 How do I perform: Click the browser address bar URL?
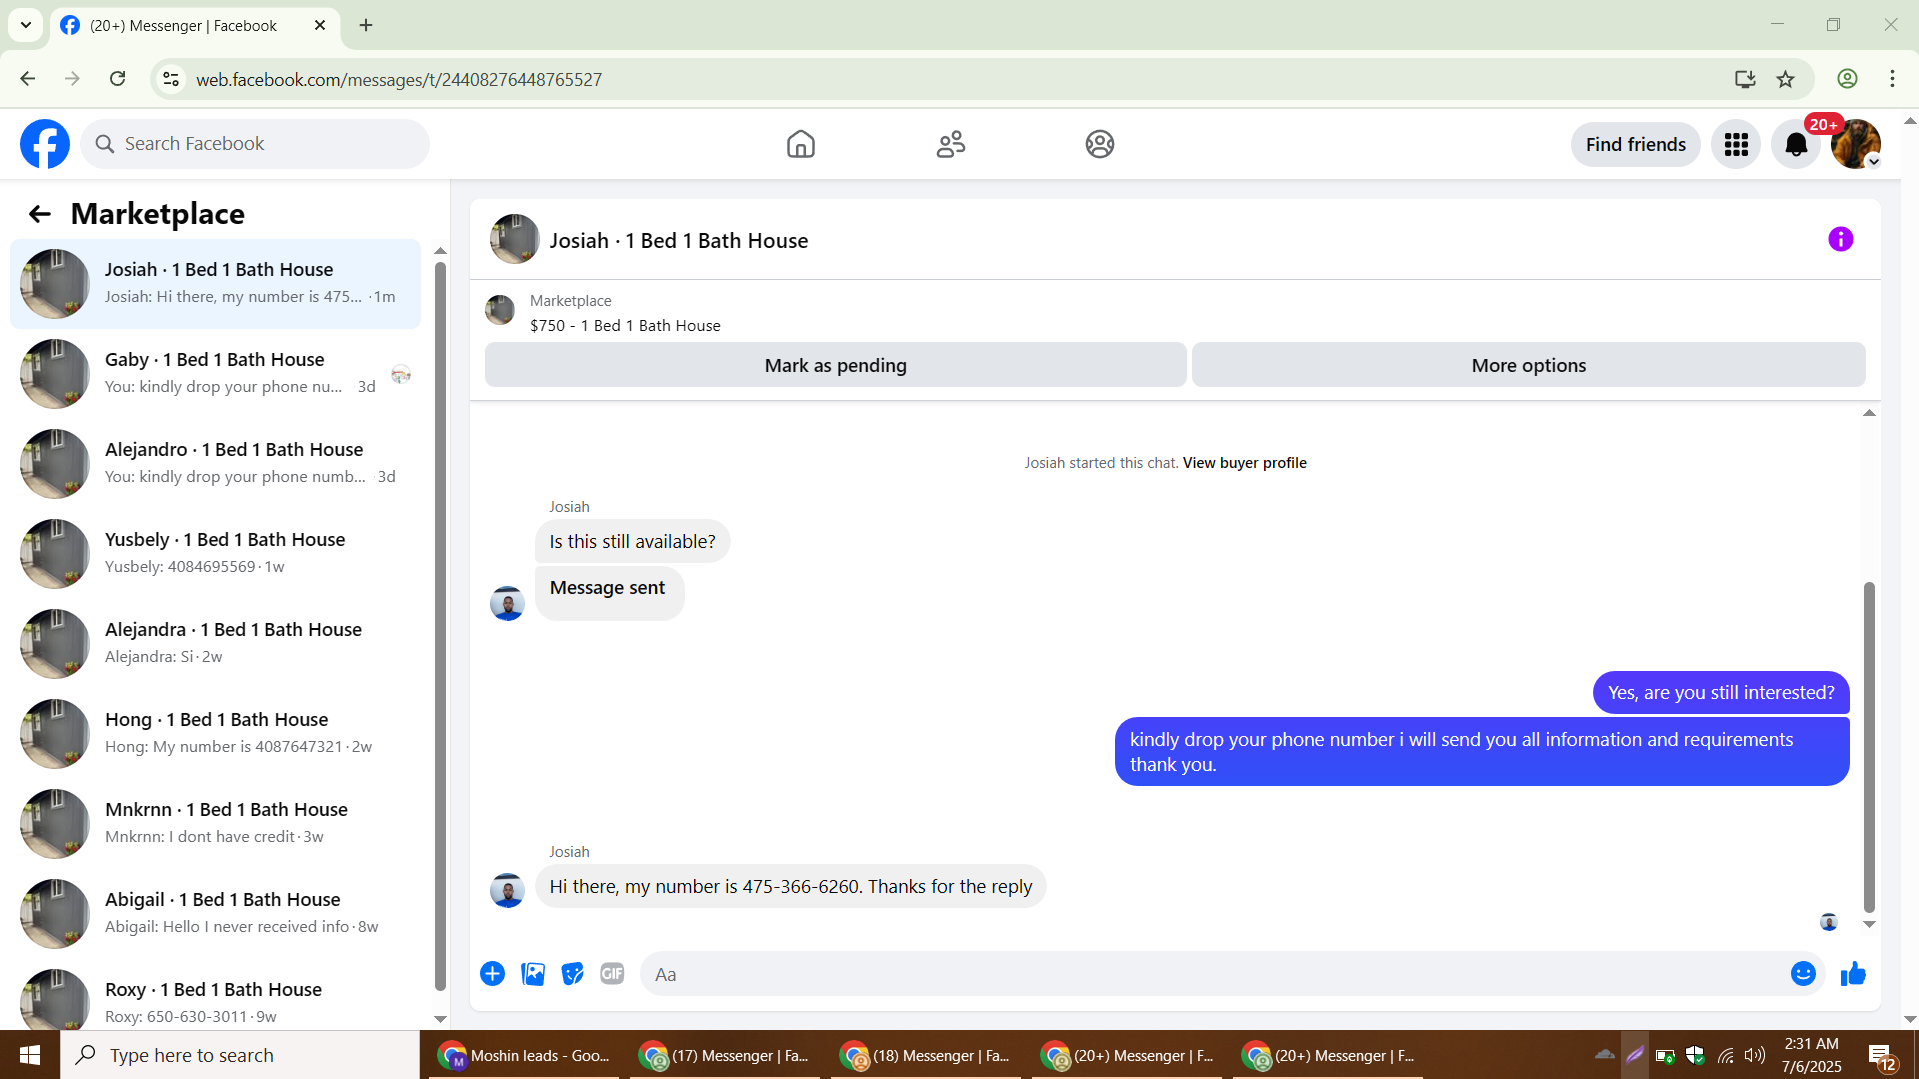pyautogui.click(x=398, y=79)
